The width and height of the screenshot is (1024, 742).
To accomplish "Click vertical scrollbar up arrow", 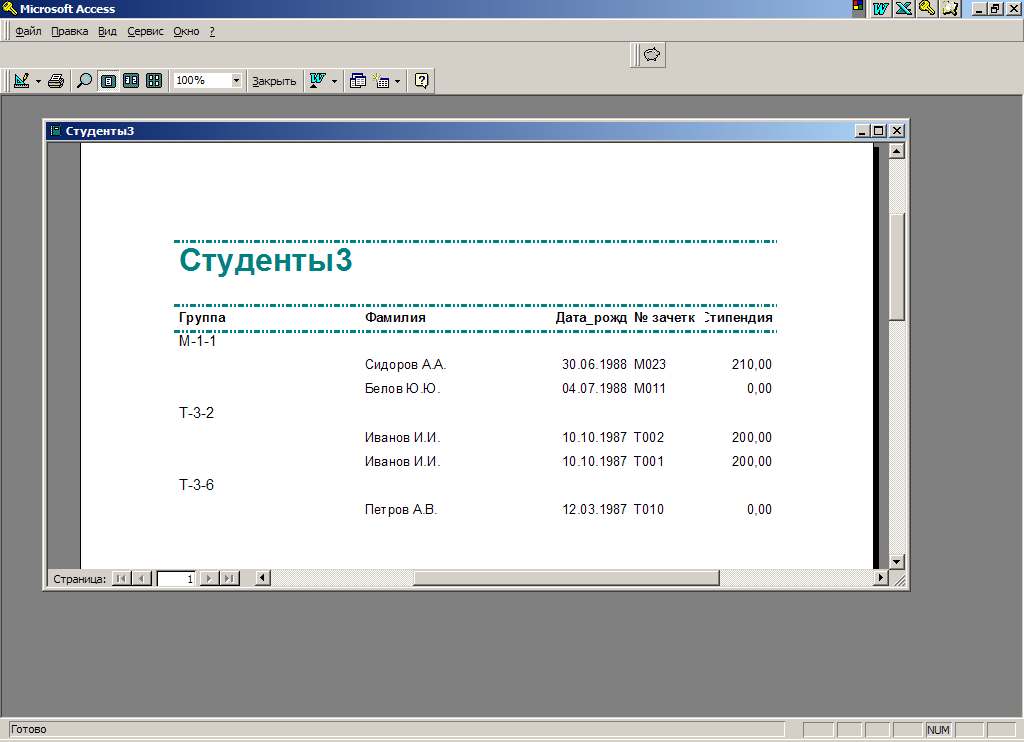I will 897,151.
